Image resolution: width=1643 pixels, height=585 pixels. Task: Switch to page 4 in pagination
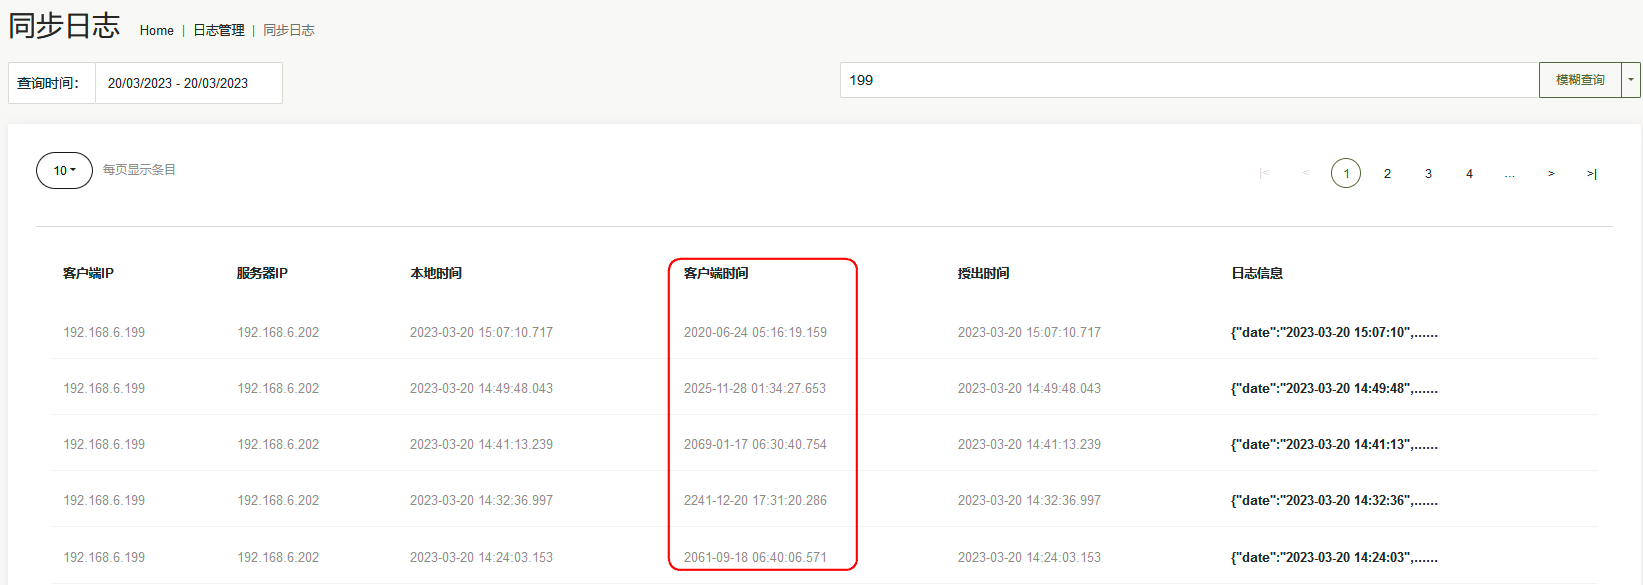coord(1469,174)
